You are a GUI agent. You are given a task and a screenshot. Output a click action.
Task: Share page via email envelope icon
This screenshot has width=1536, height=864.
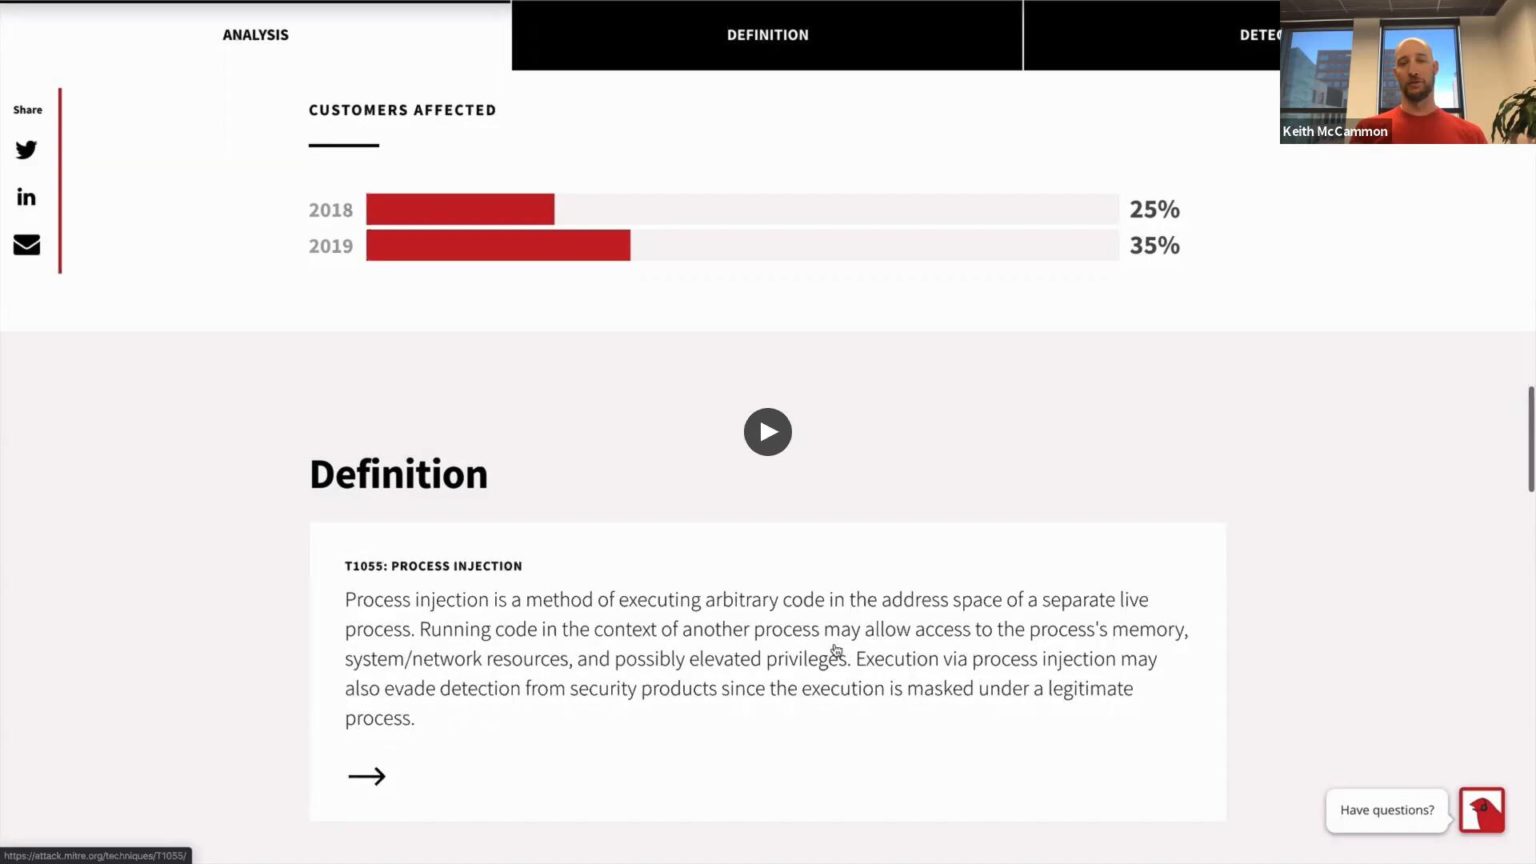(27, 245)
